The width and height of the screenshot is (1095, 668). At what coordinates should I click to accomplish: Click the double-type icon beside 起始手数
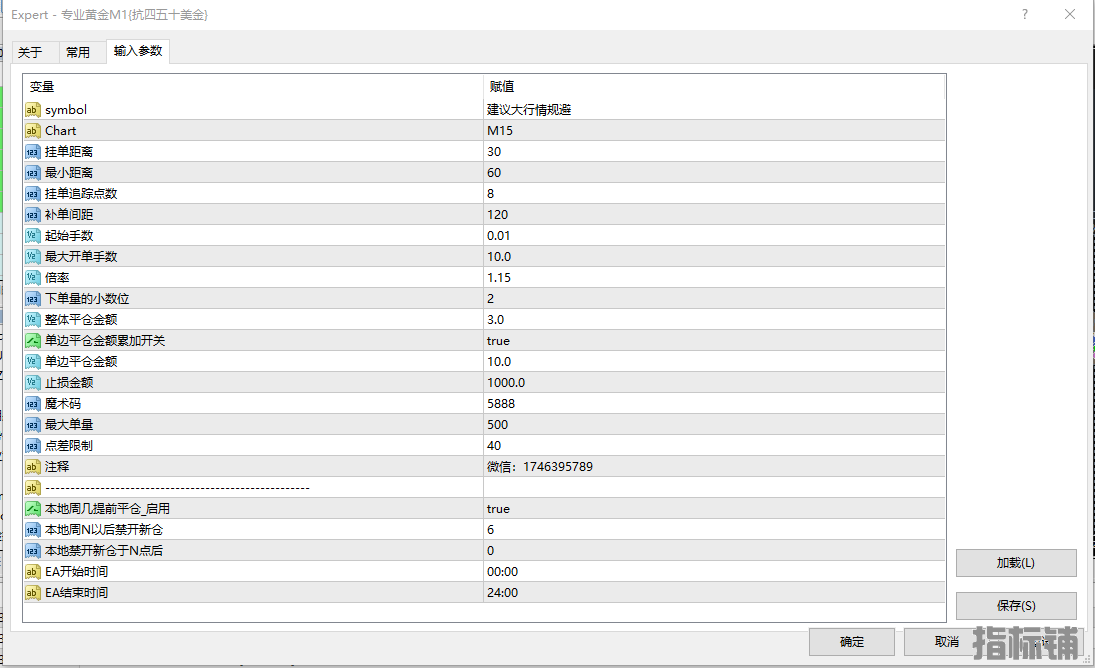33,236
